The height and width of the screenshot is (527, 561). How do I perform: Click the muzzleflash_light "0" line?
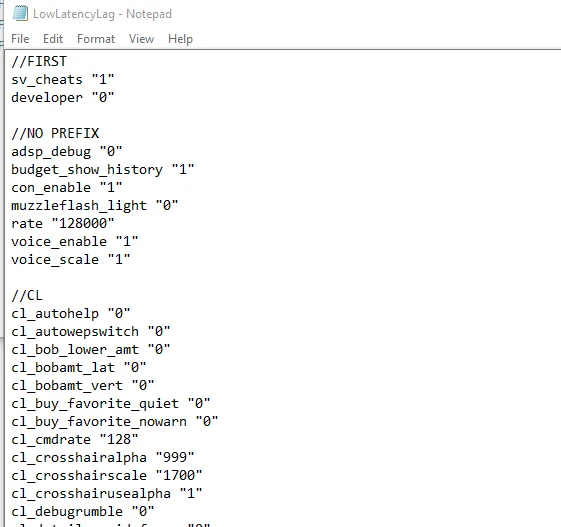(94, 205)
